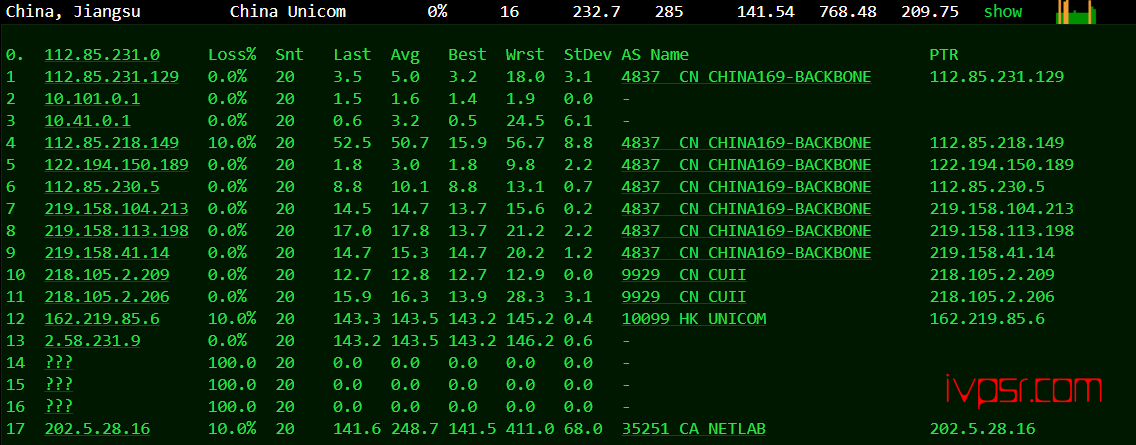Image resolution: width=1136 pixels, height=445 pixels.
Task: Click the green "show" link
Action: pos(1002,12)
